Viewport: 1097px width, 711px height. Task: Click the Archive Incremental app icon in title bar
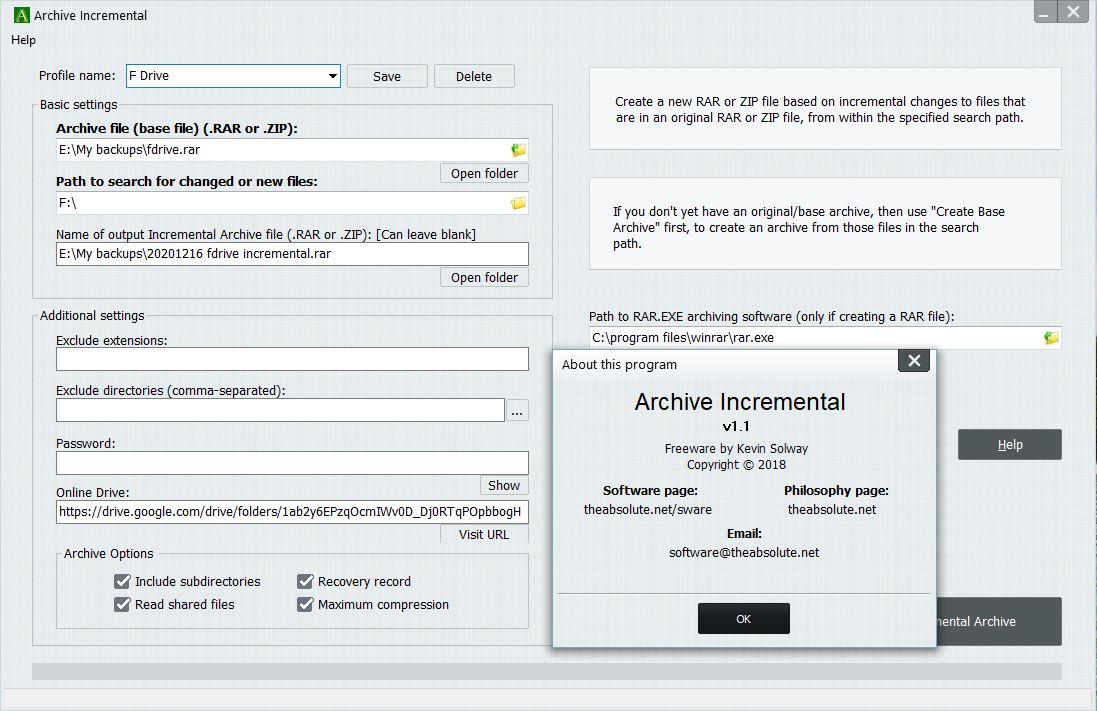click(x=22, y=15)
